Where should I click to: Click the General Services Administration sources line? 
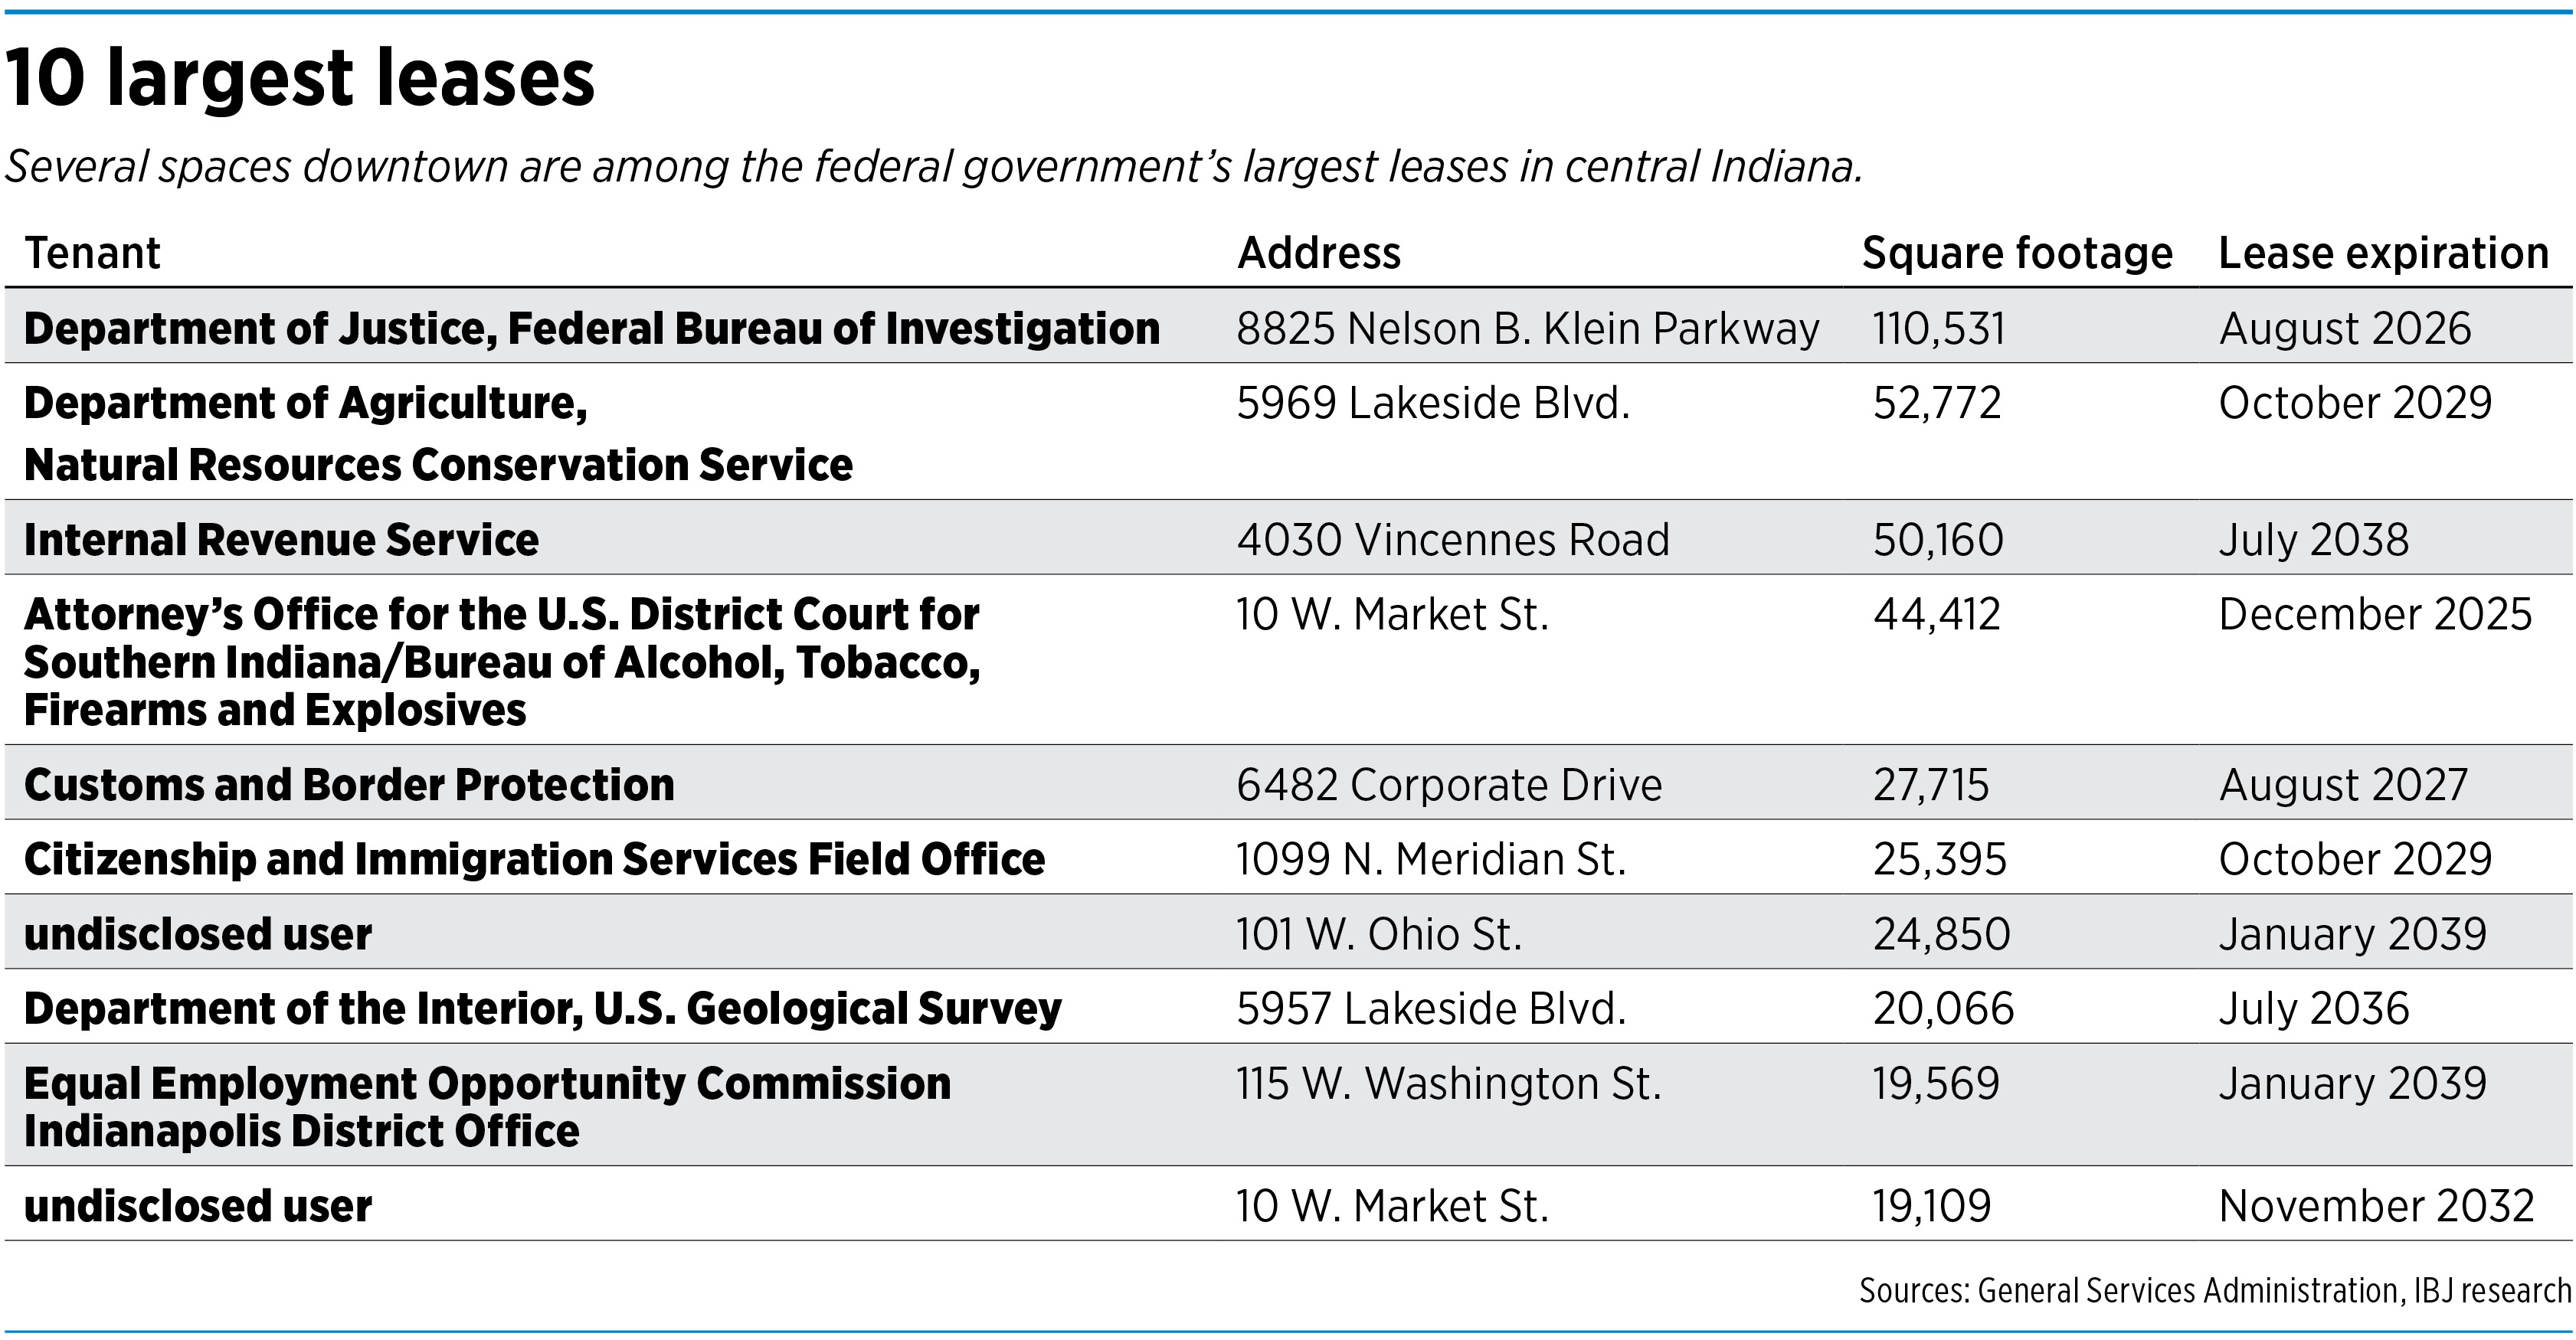[2214, 1291]
